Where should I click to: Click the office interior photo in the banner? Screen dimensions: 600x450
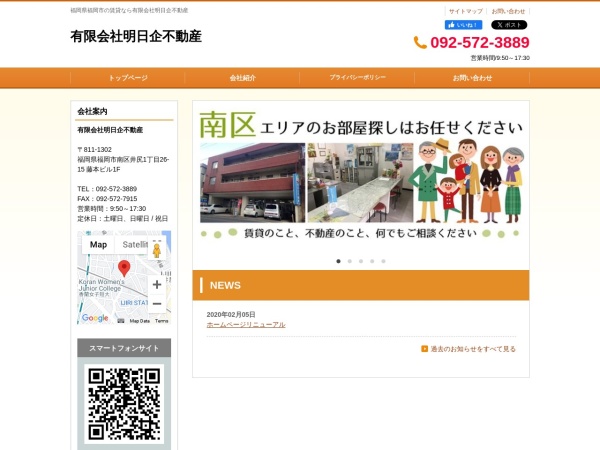tap(360, 183)
